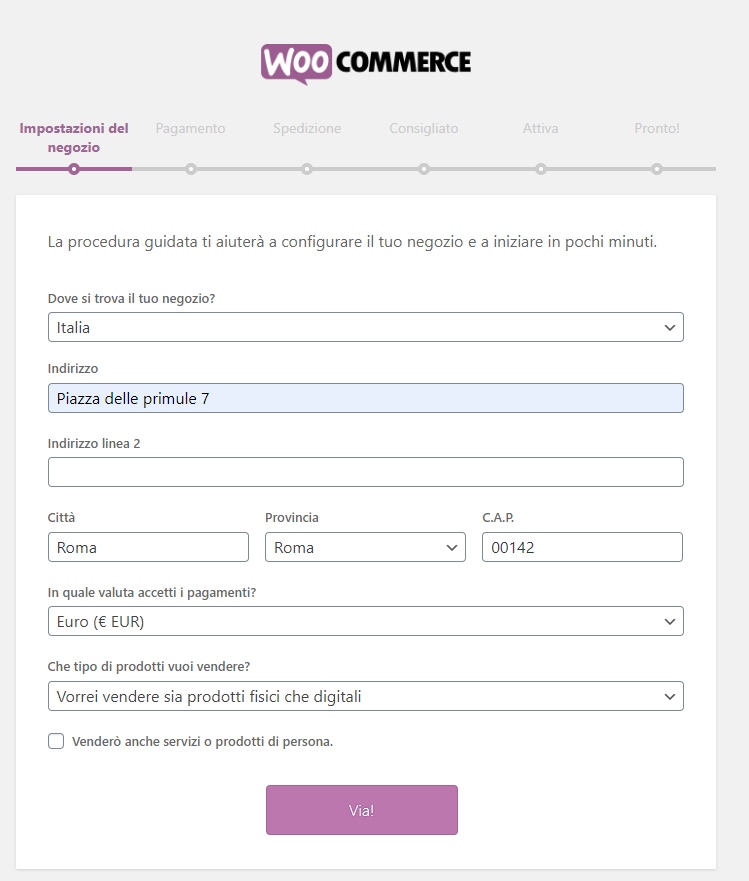Viewport: 749px width, 881px height.
Task: Select the Consigliato step dot
Action: (423, 170)
